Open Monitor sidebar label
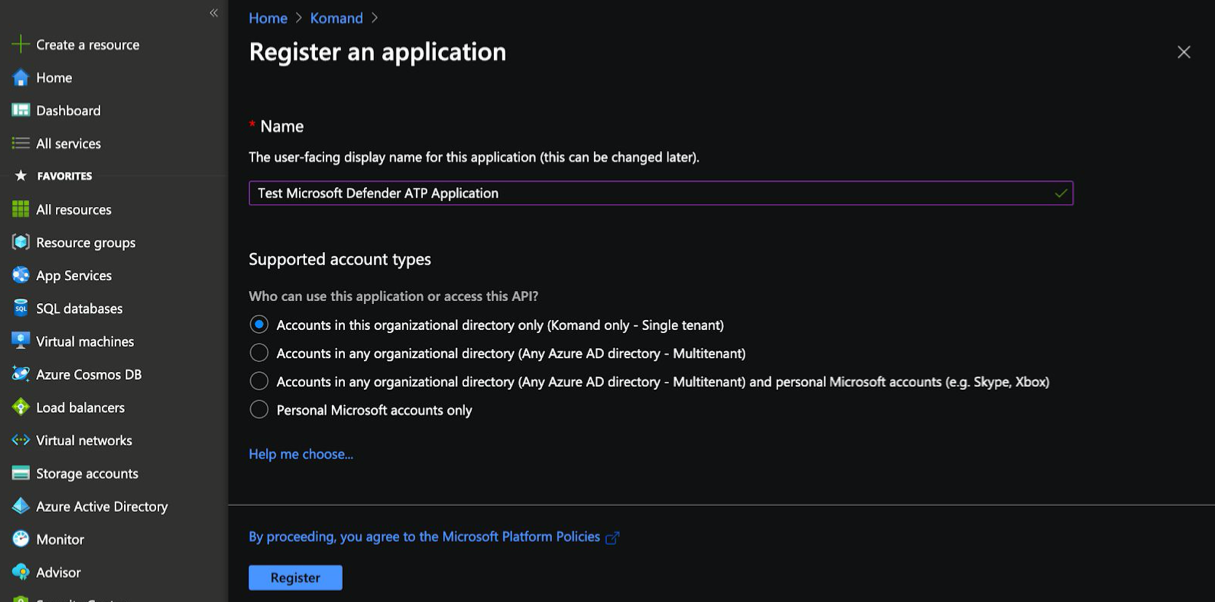1215x602 pixels. [x=60, y=539]
